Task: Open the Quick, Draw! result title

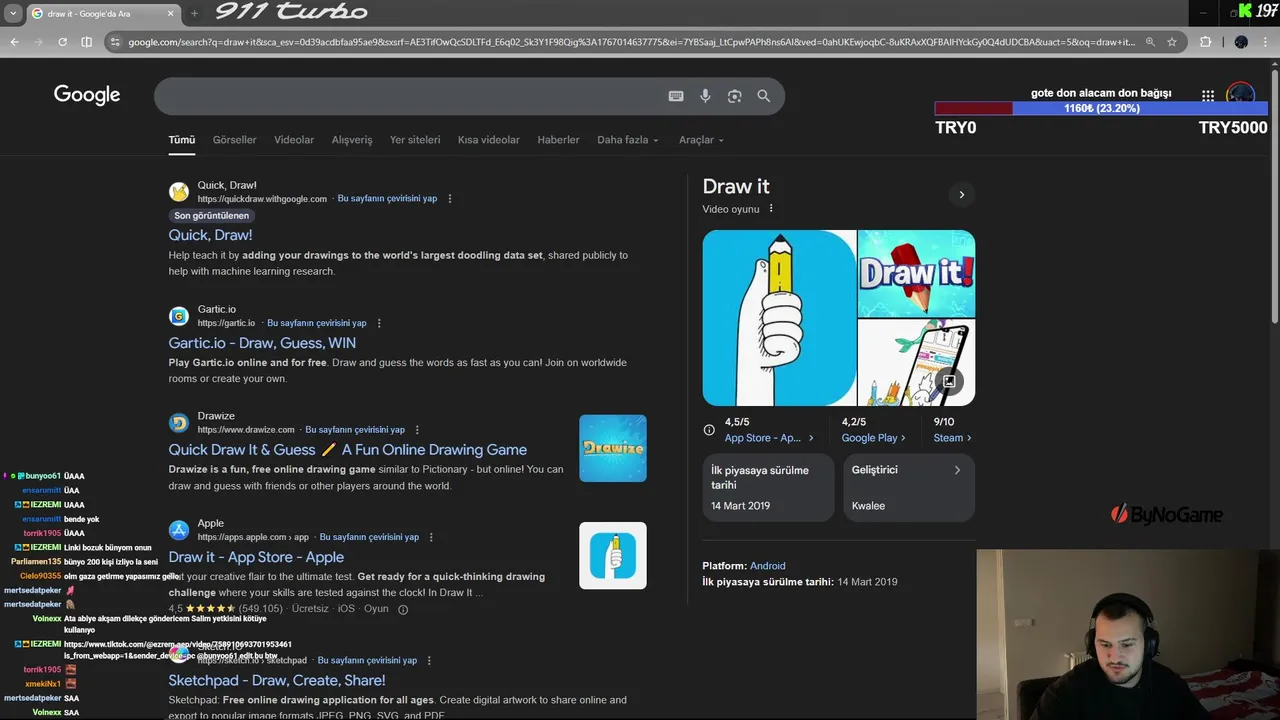Action: pyautogui.click(x=210, y=235)
